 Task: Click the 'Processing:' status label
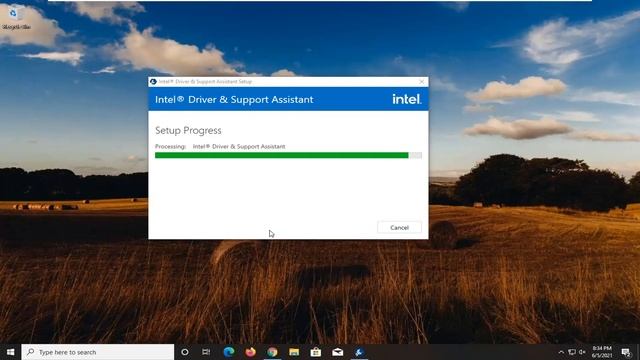(x=170, y=146)
